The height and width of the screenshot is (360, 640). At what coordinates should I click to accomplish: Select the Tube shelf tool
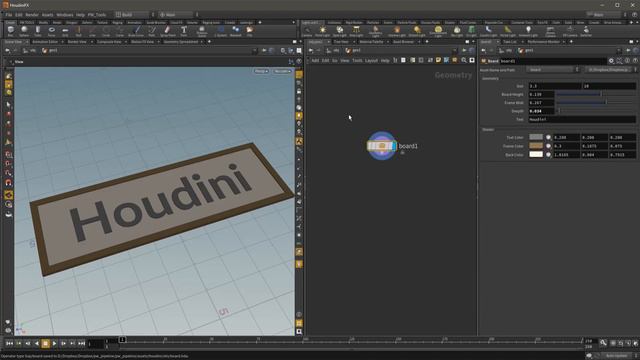click(38, 31)
